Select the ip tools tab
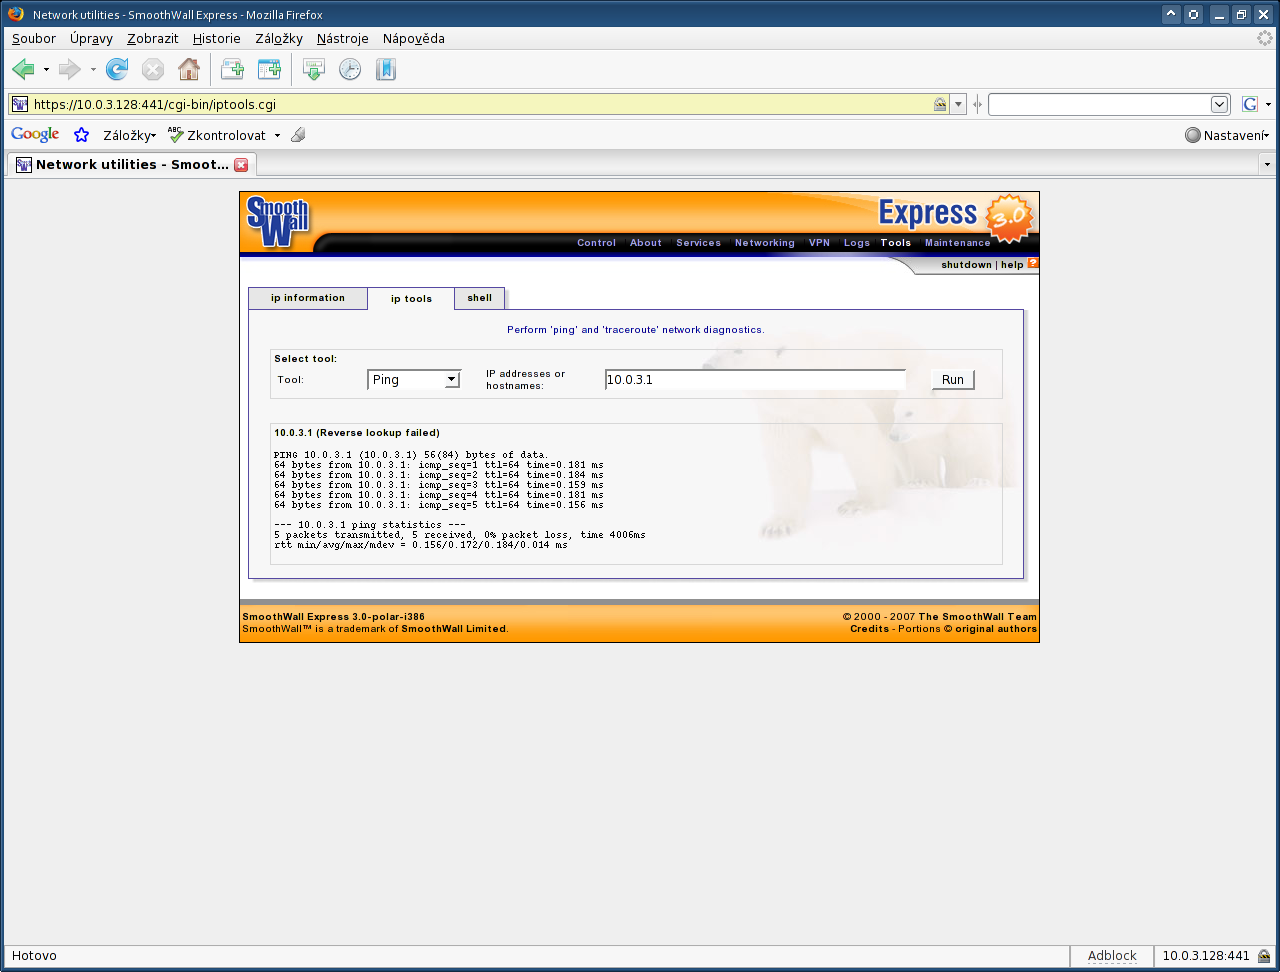1280x972 pixels. point(411,299)
